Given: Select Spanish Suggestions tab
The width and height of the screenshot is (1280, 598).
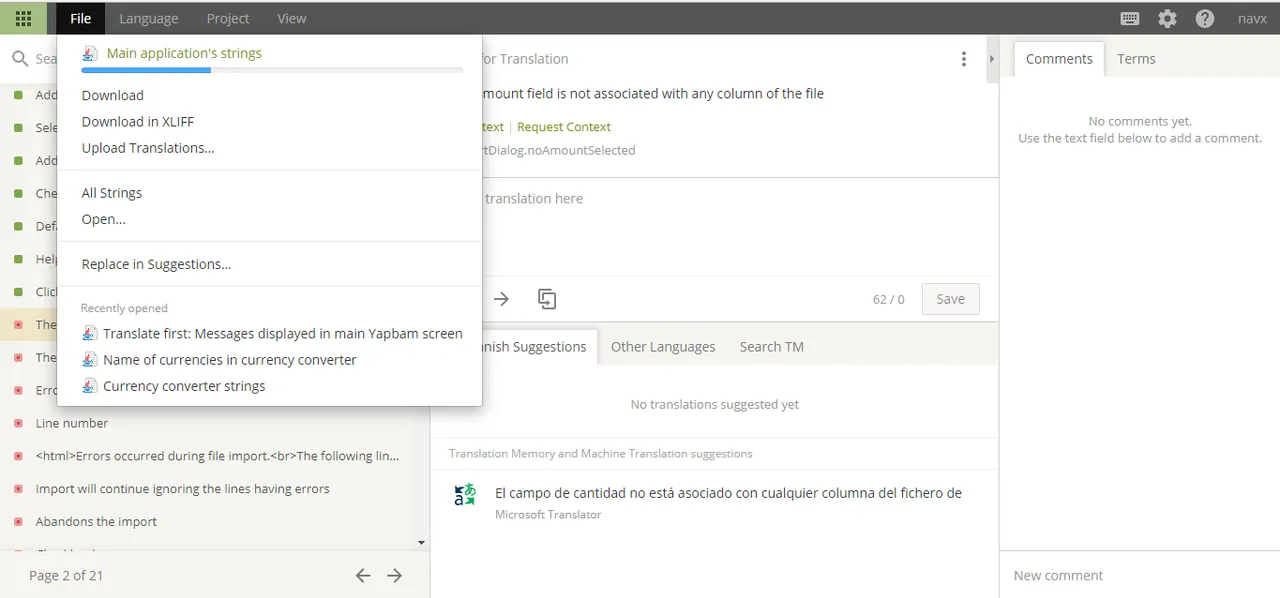Looking at the screenshot, I should tap(540, 346).
